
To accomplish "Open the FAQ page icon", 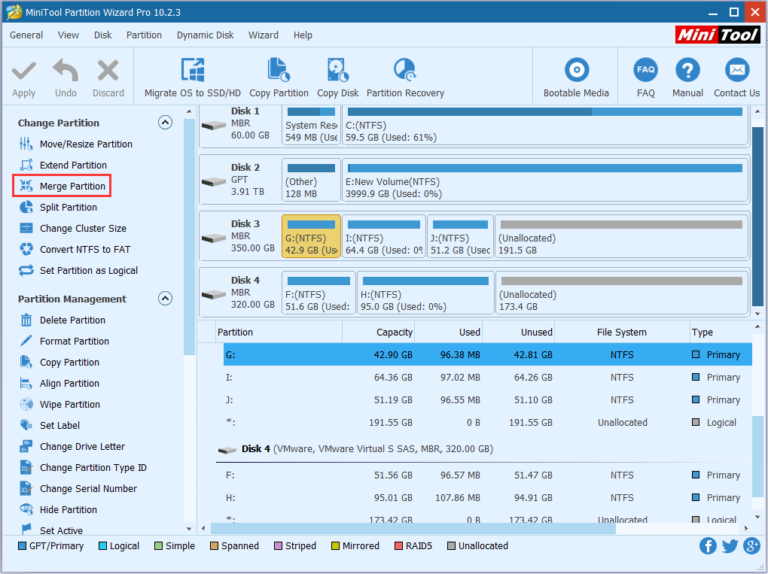I will click(645, 70).
